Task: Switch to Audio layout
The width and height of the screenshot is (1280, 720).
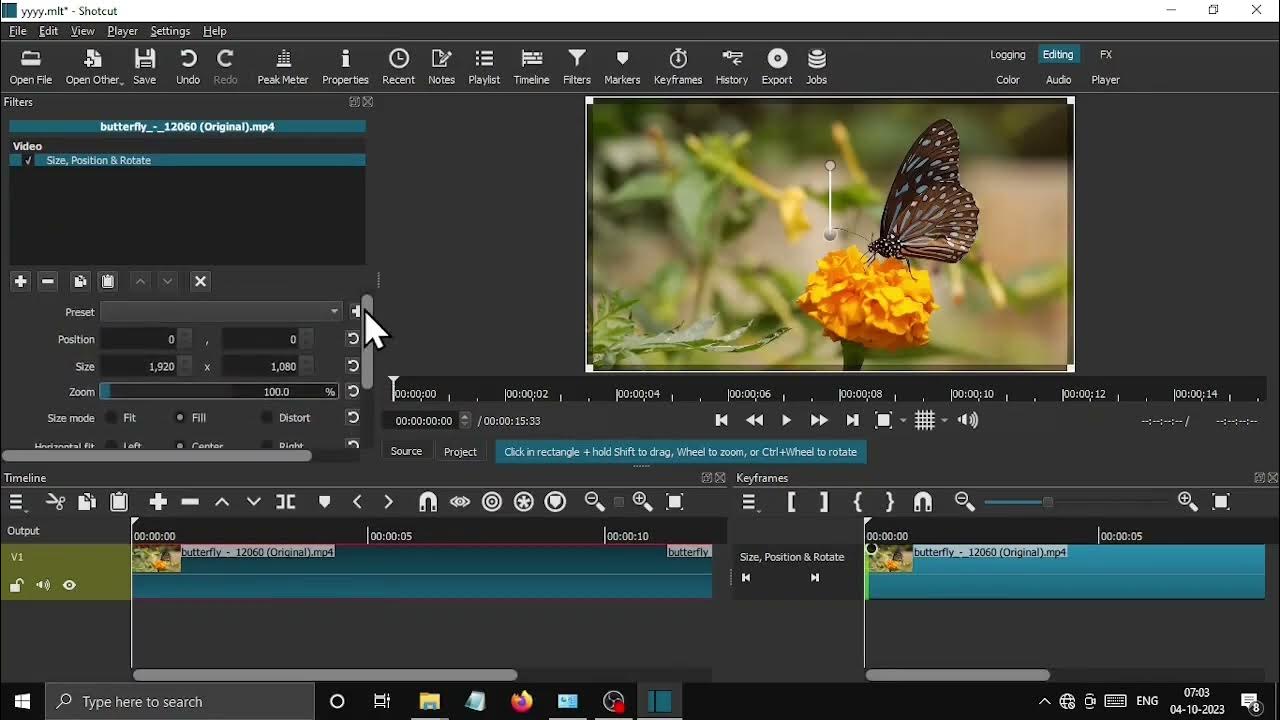Action: point(1058,80)
